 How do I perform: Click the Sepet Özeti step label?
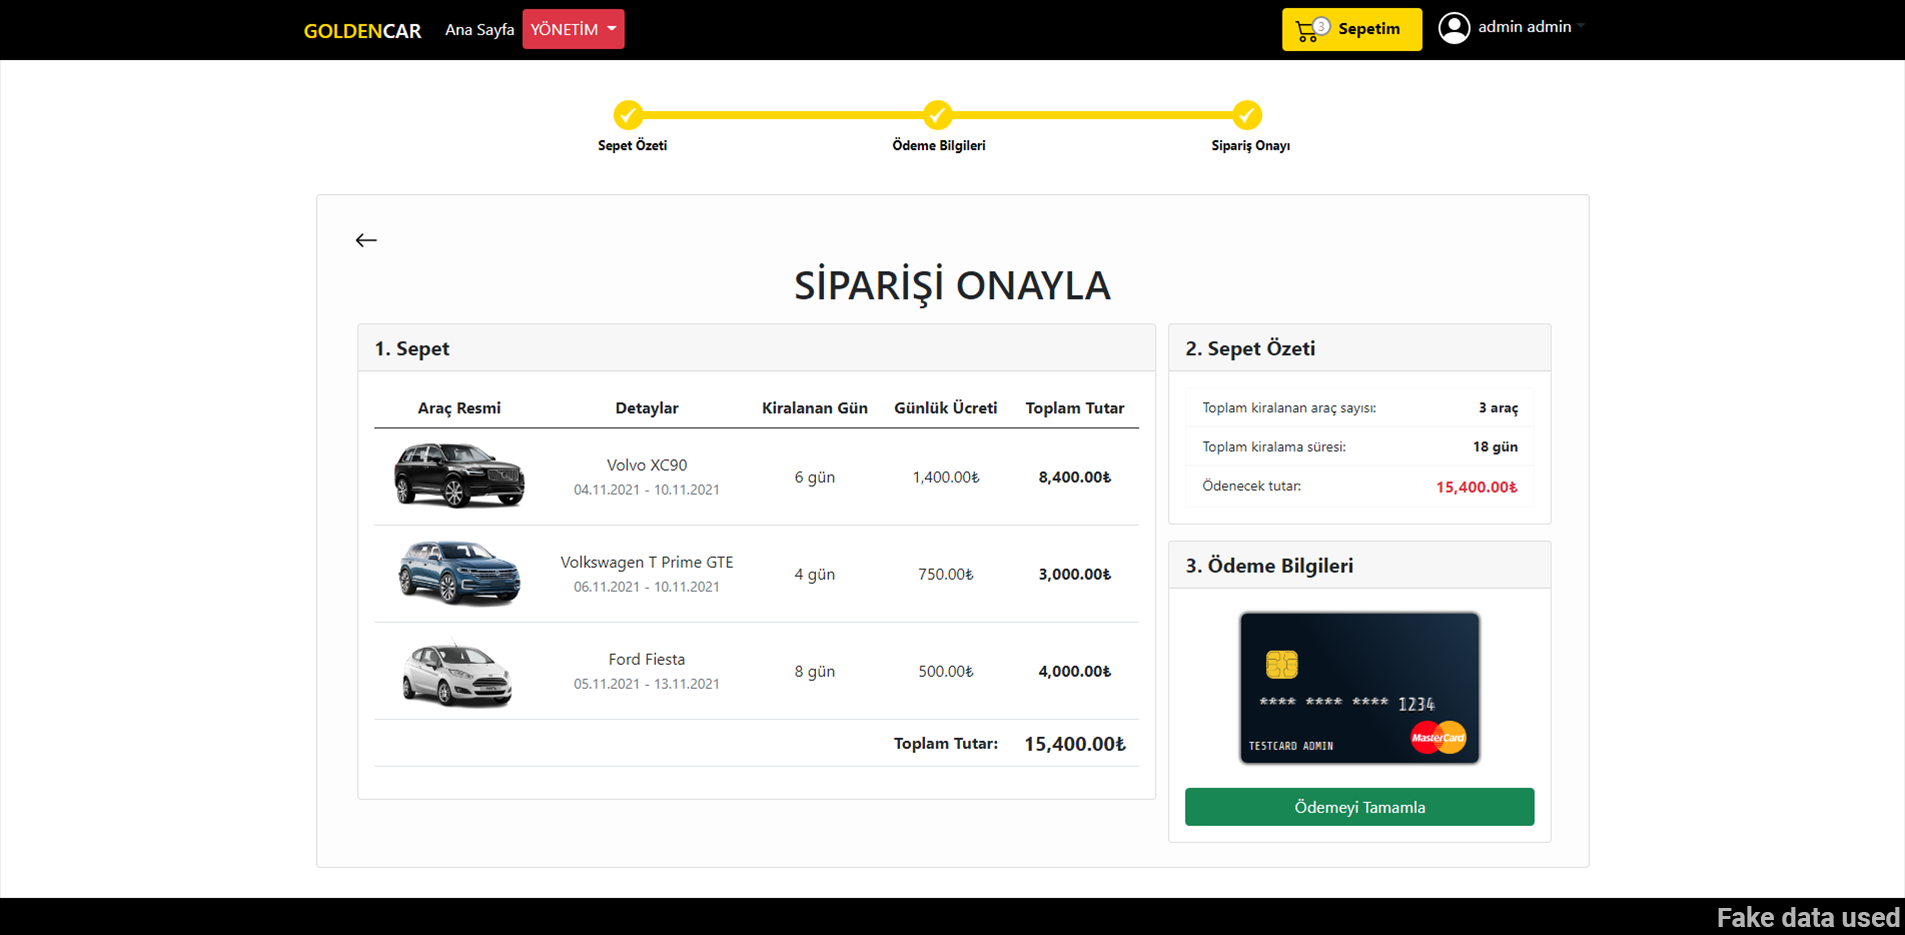[x=632, y=146]
